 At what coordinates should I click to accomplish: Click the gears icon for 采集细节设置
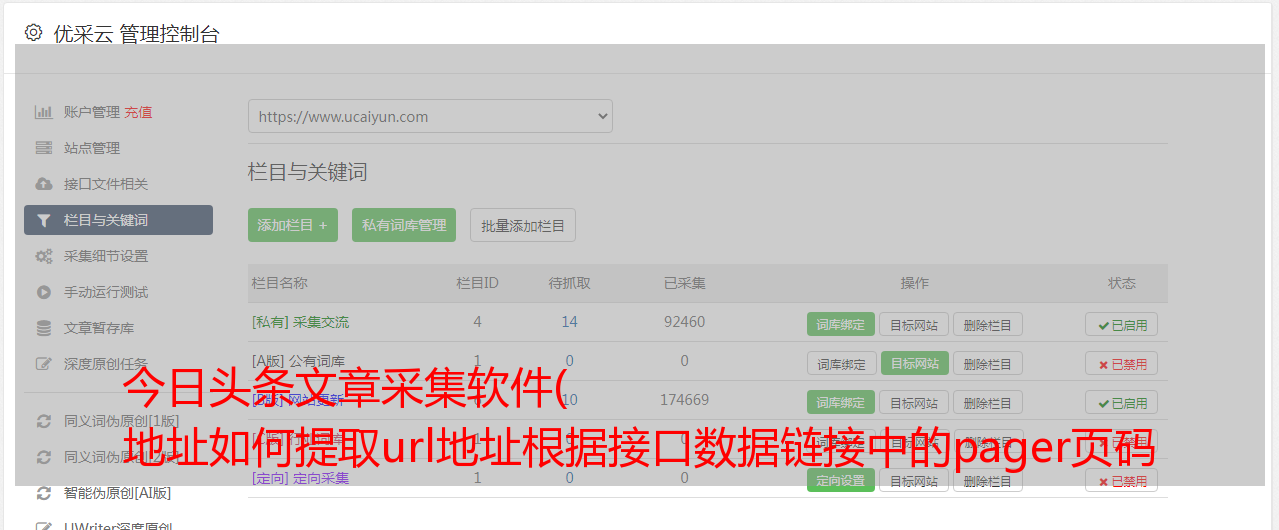click(x=44, y=256)
